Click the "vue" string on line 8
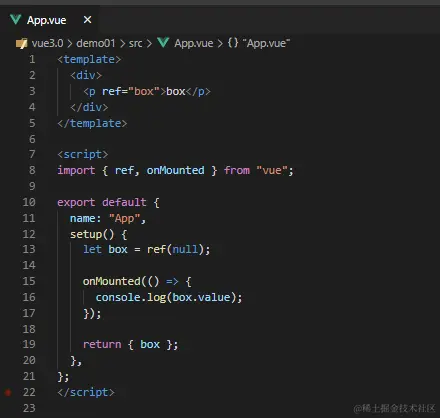The height and width of the screenshot is (418, 440). 272,170
